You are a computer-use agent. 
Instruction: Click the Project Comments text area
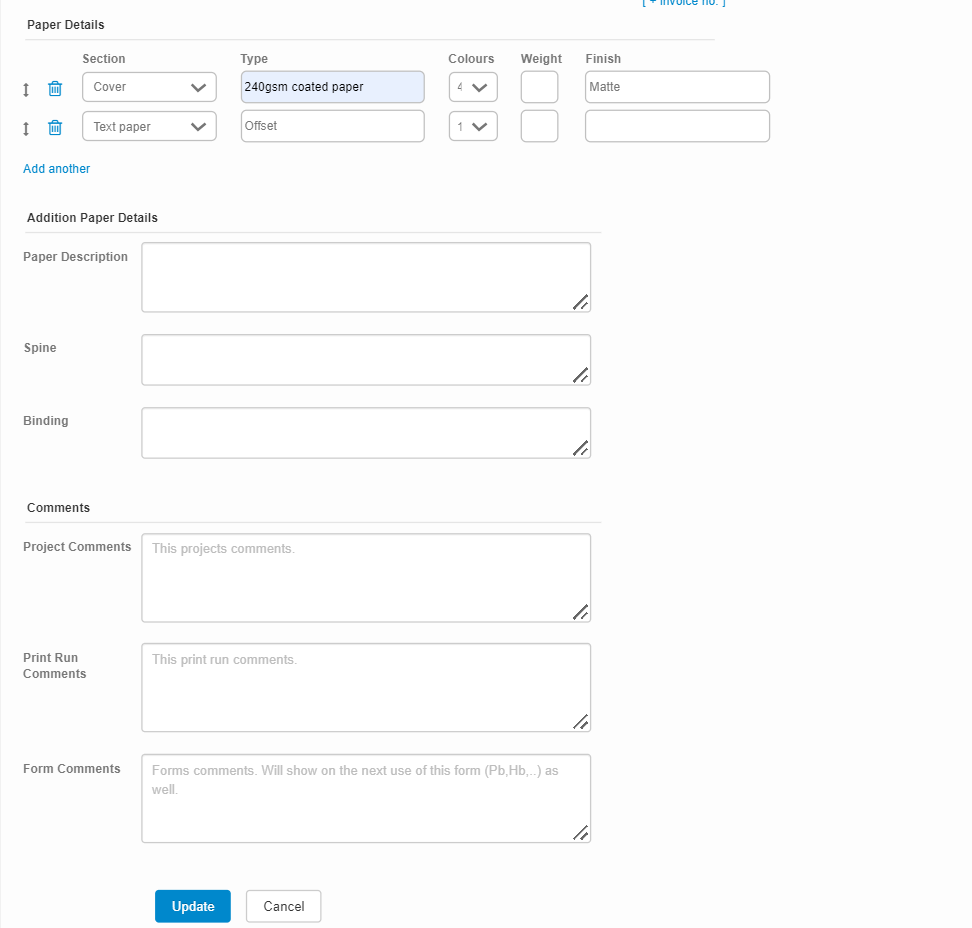pyautogui.click(x=366, y=578)
